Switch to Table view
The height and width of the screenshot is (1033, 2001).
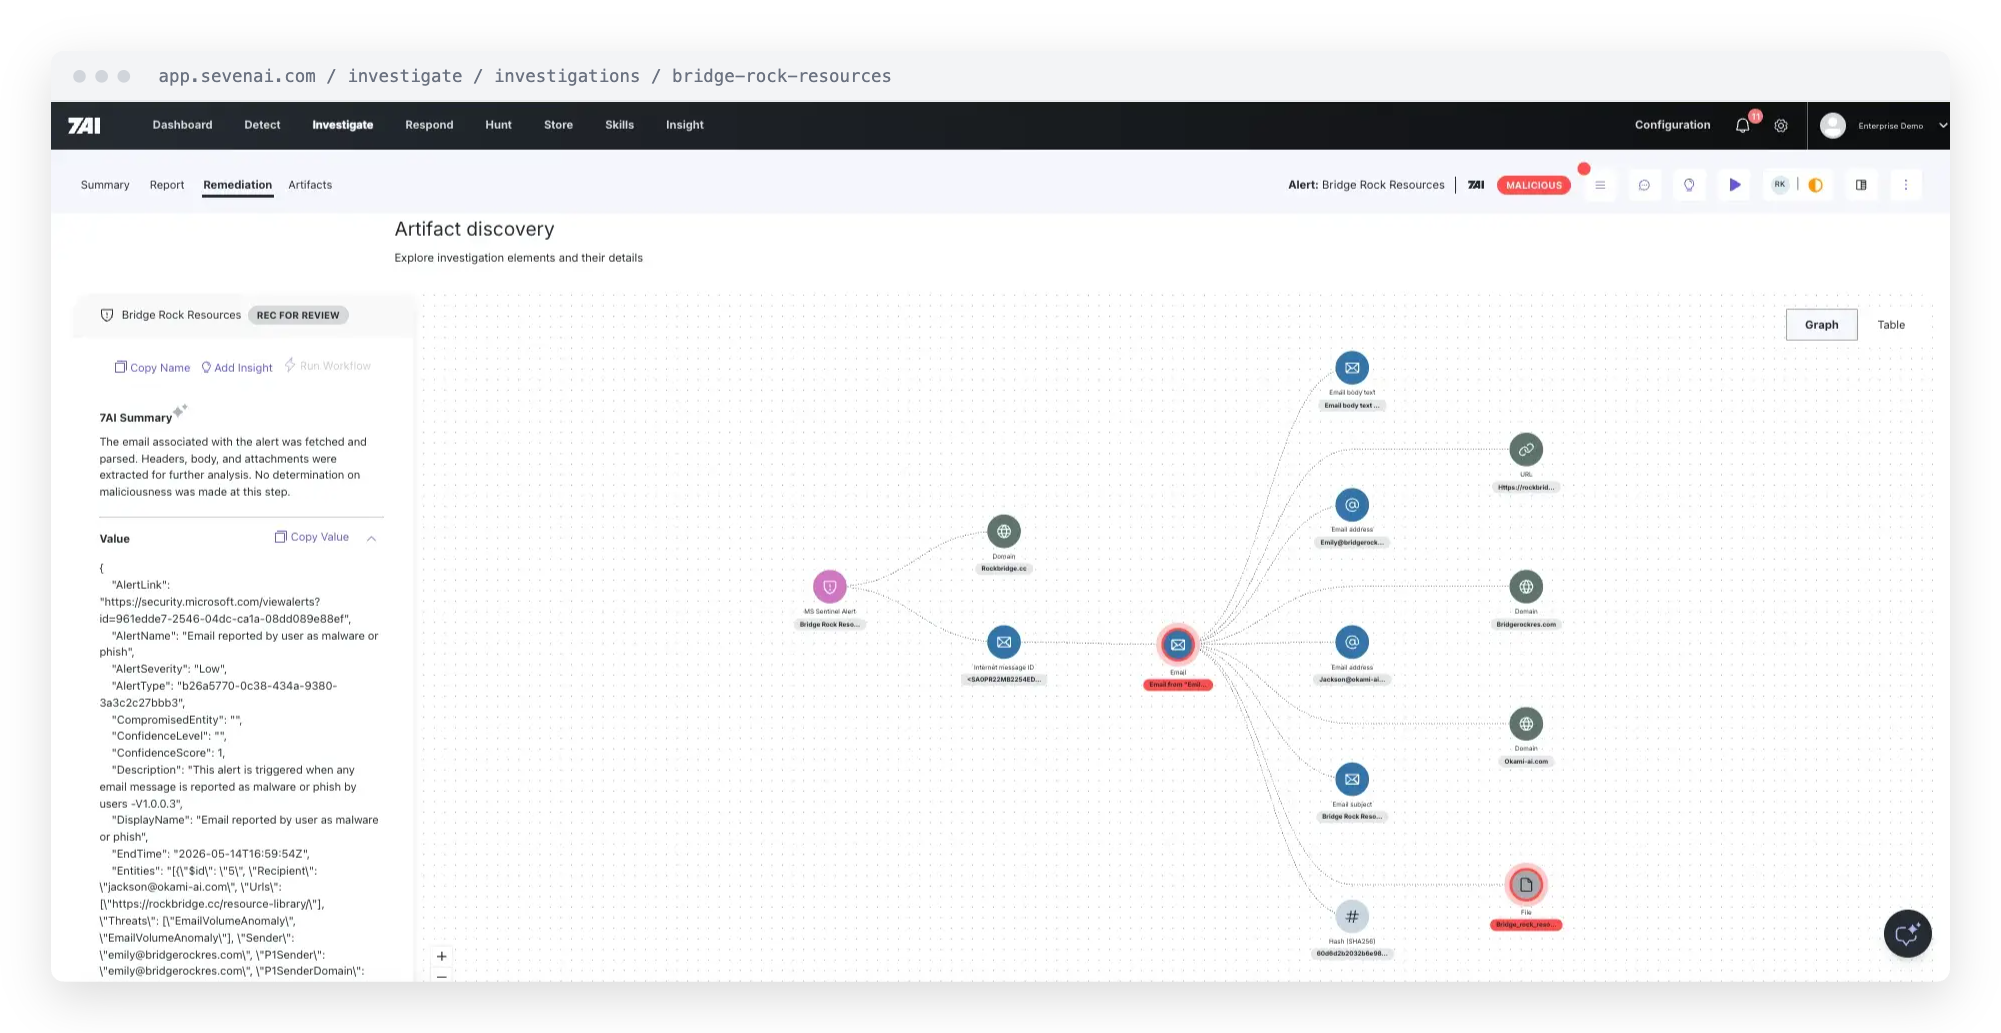[1891, 325]
